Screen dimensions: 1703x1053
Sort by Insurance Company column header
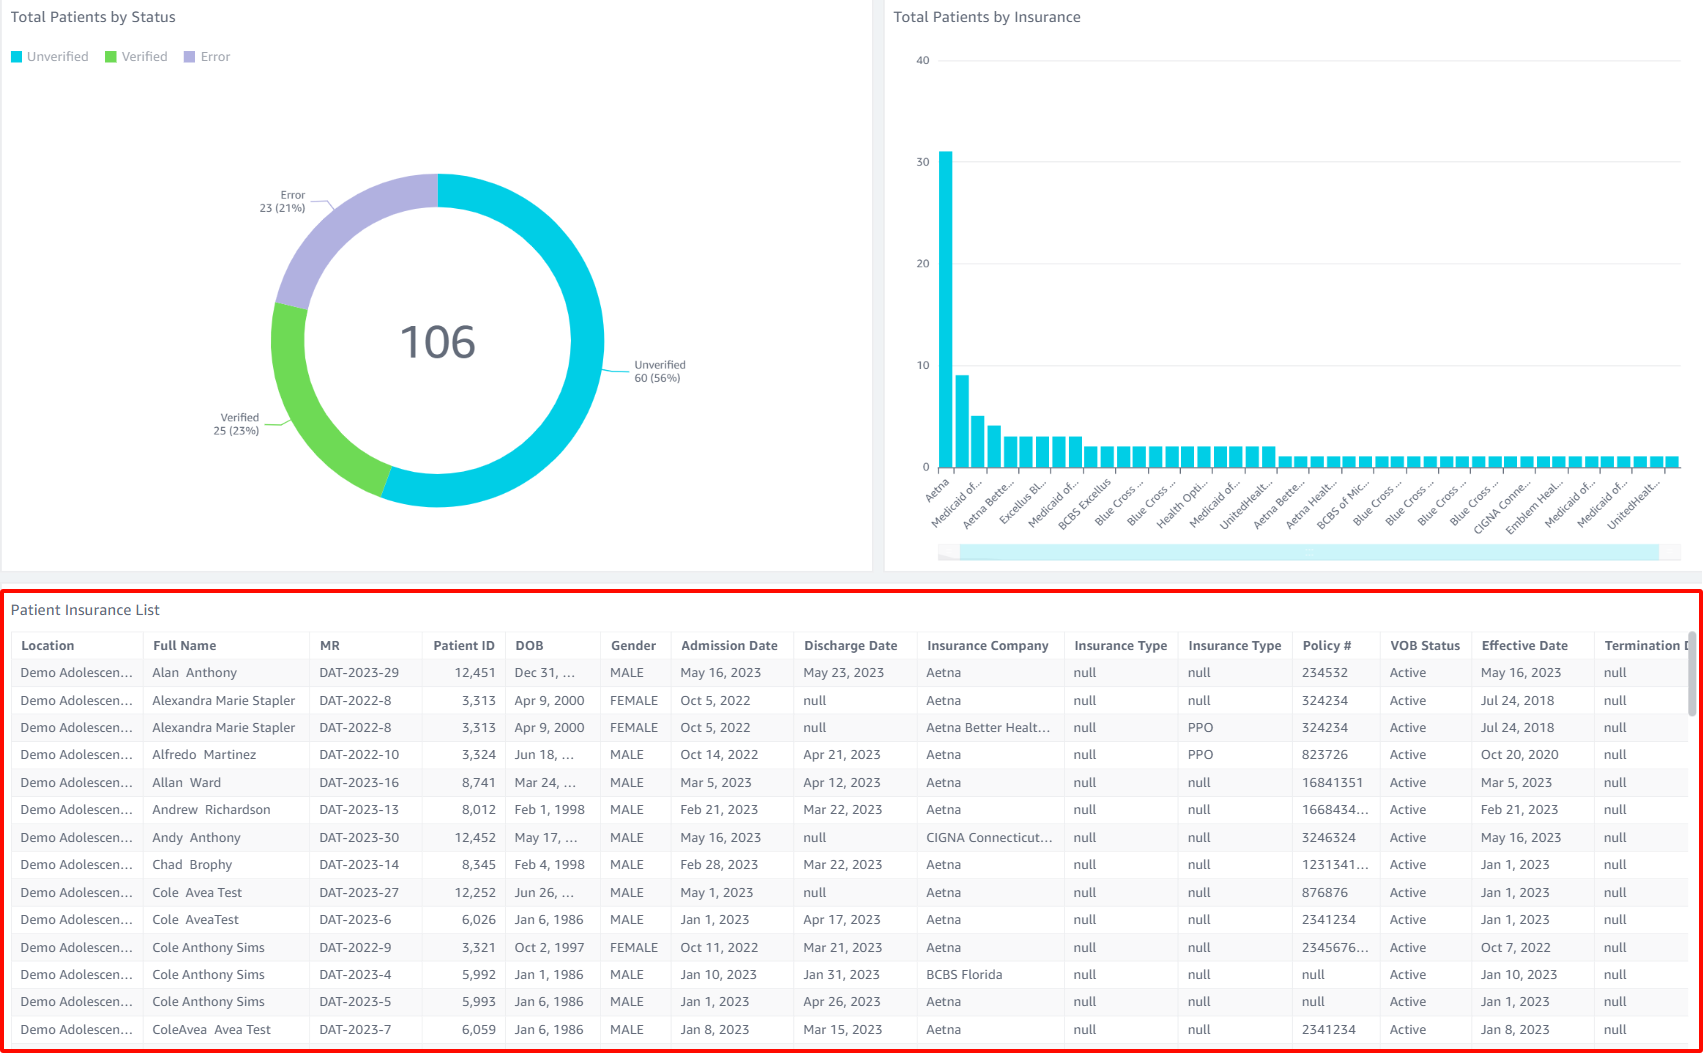click(987, 646)
